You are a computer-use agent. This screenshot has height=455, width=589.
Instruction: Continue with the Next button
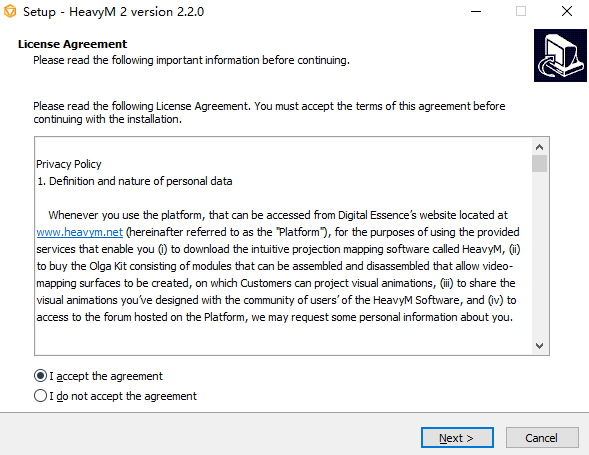pos(457,438)
